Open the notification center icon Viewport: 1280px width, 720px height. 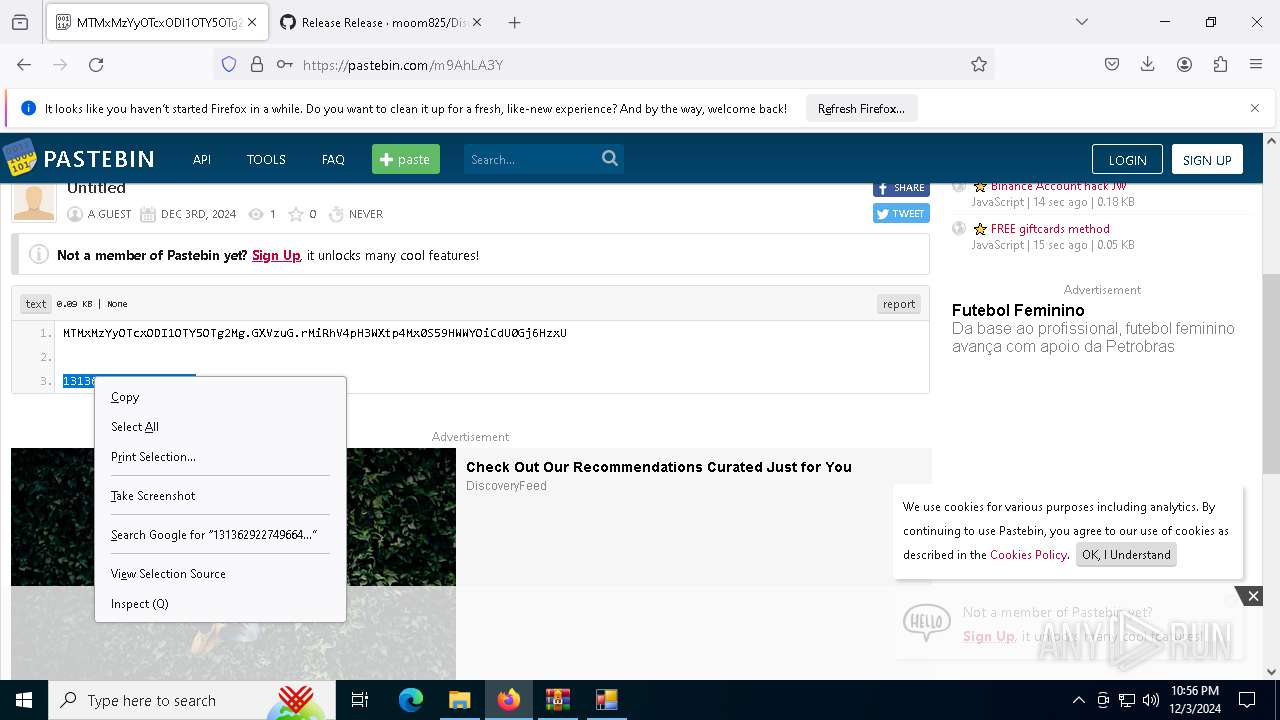pyautogui.click(x=1247, y=700)
